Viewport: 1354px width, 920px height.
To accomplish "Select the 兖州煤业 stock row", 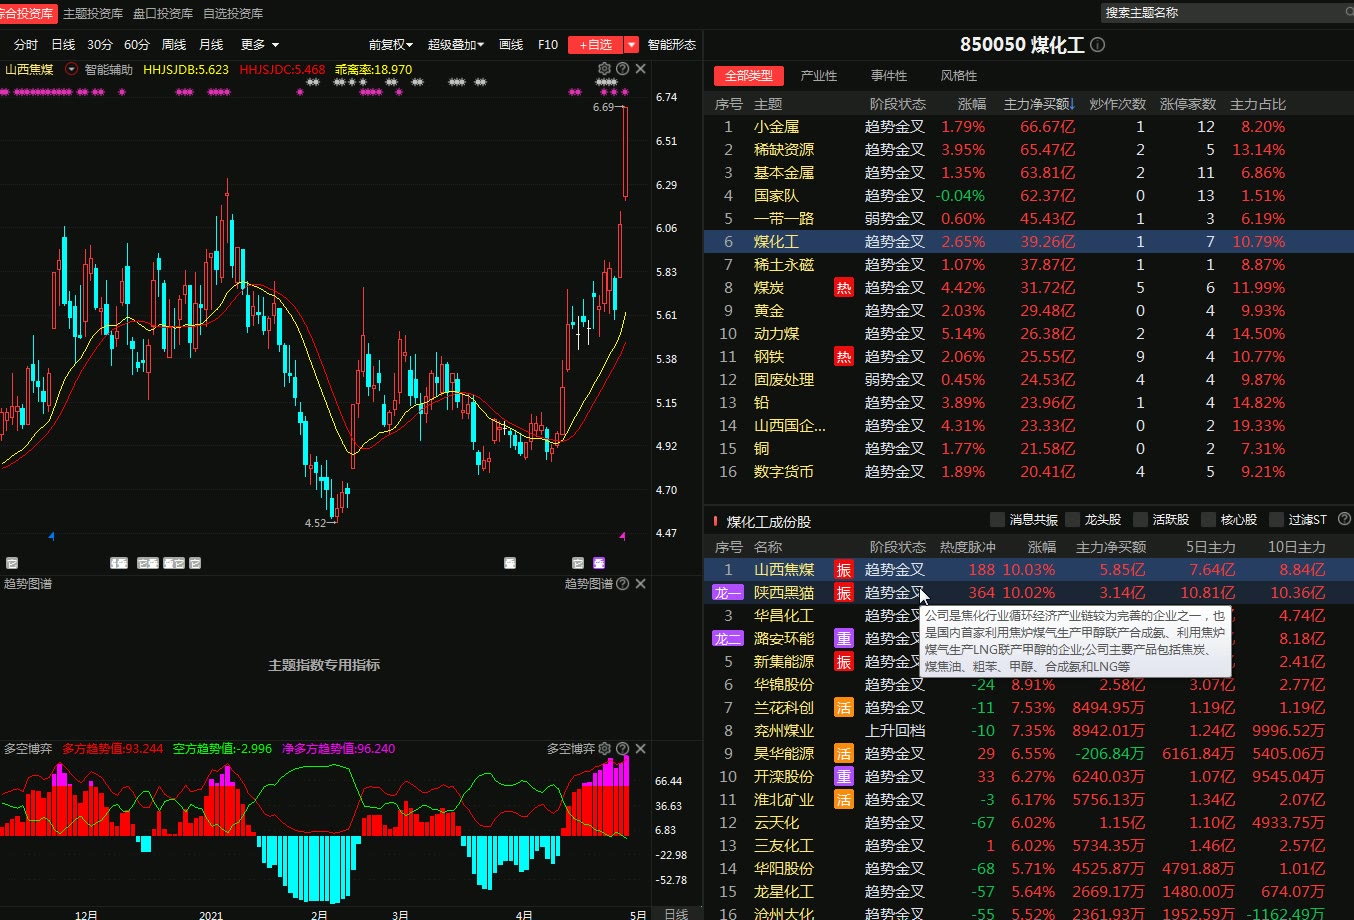I will 1029,731.
